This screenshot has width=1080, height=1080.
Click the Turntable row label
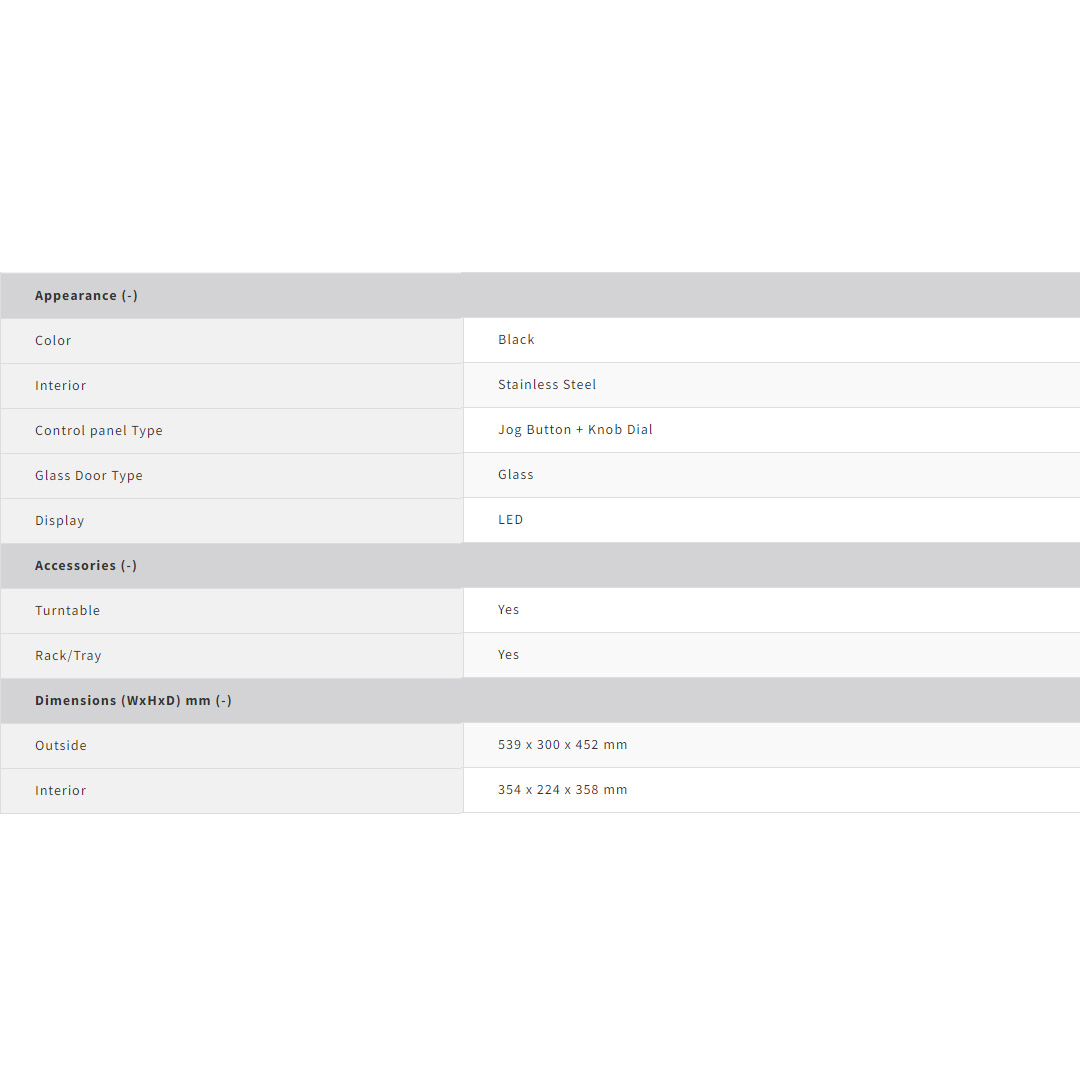coord(68,611)
